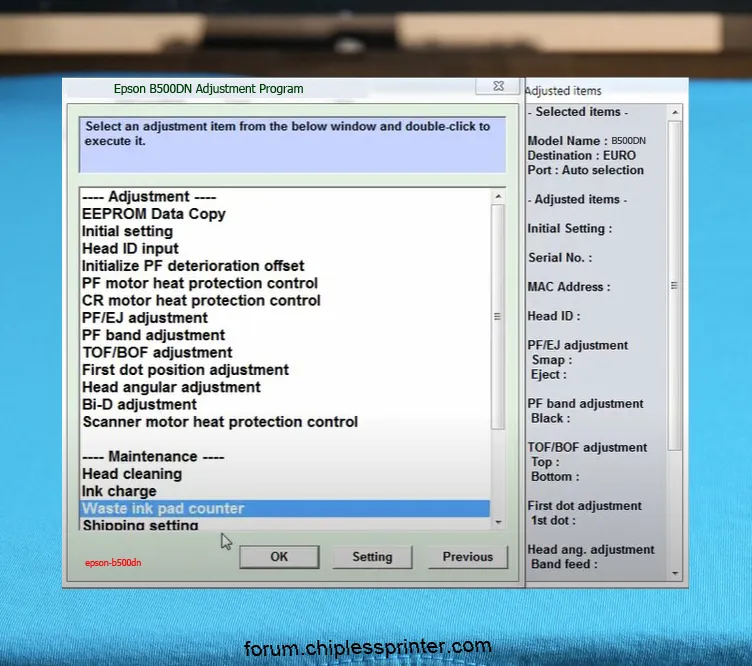Select Shipping setting list item
The height and width of the screenshot is (666, 752).
(x=285, y=524)
